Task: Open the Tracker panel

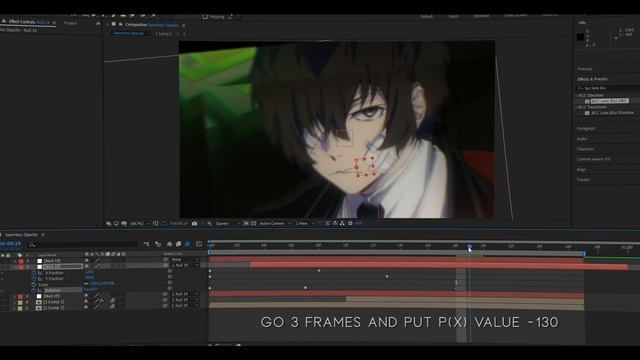Action: [583, 180]
